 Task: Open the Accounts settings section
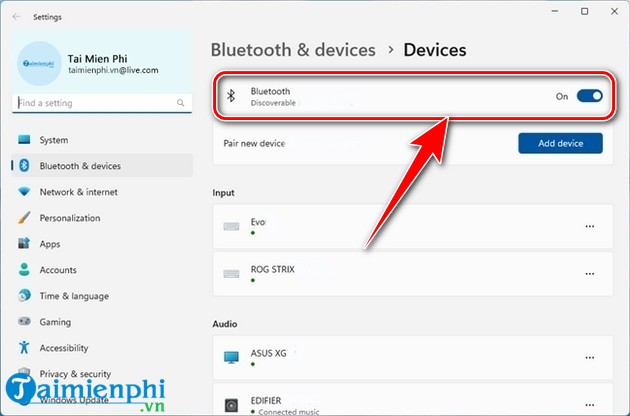click(x=102, y=270)
